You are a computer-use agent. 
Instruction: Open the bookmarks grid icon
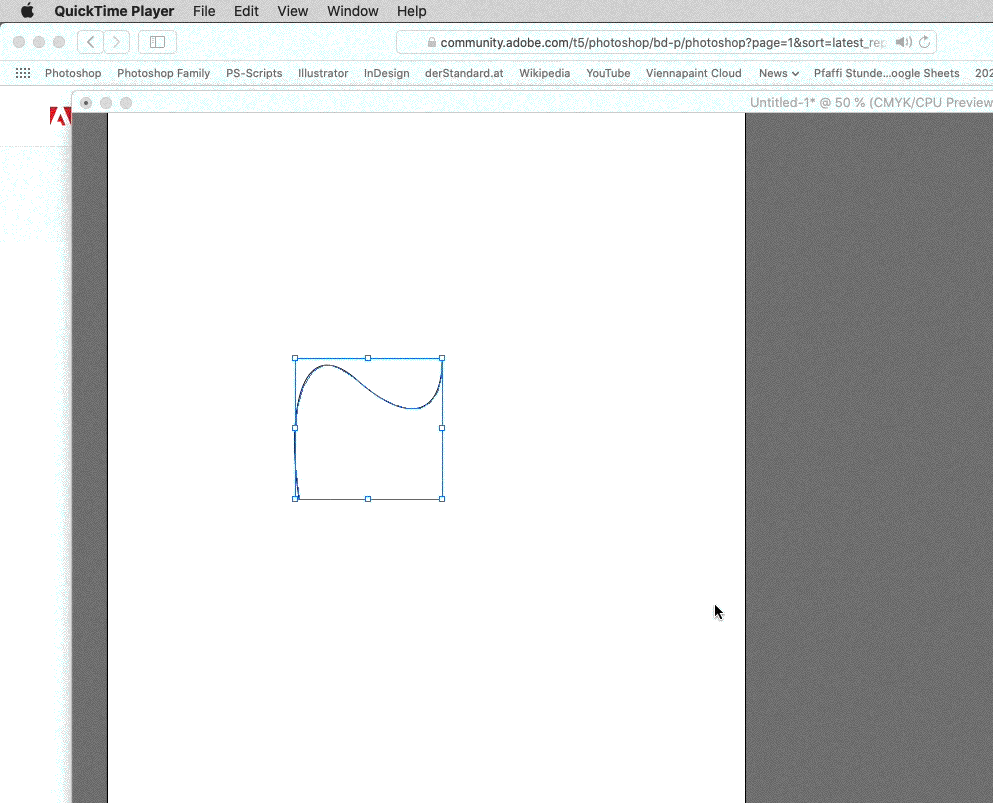[x=23, y=73]
